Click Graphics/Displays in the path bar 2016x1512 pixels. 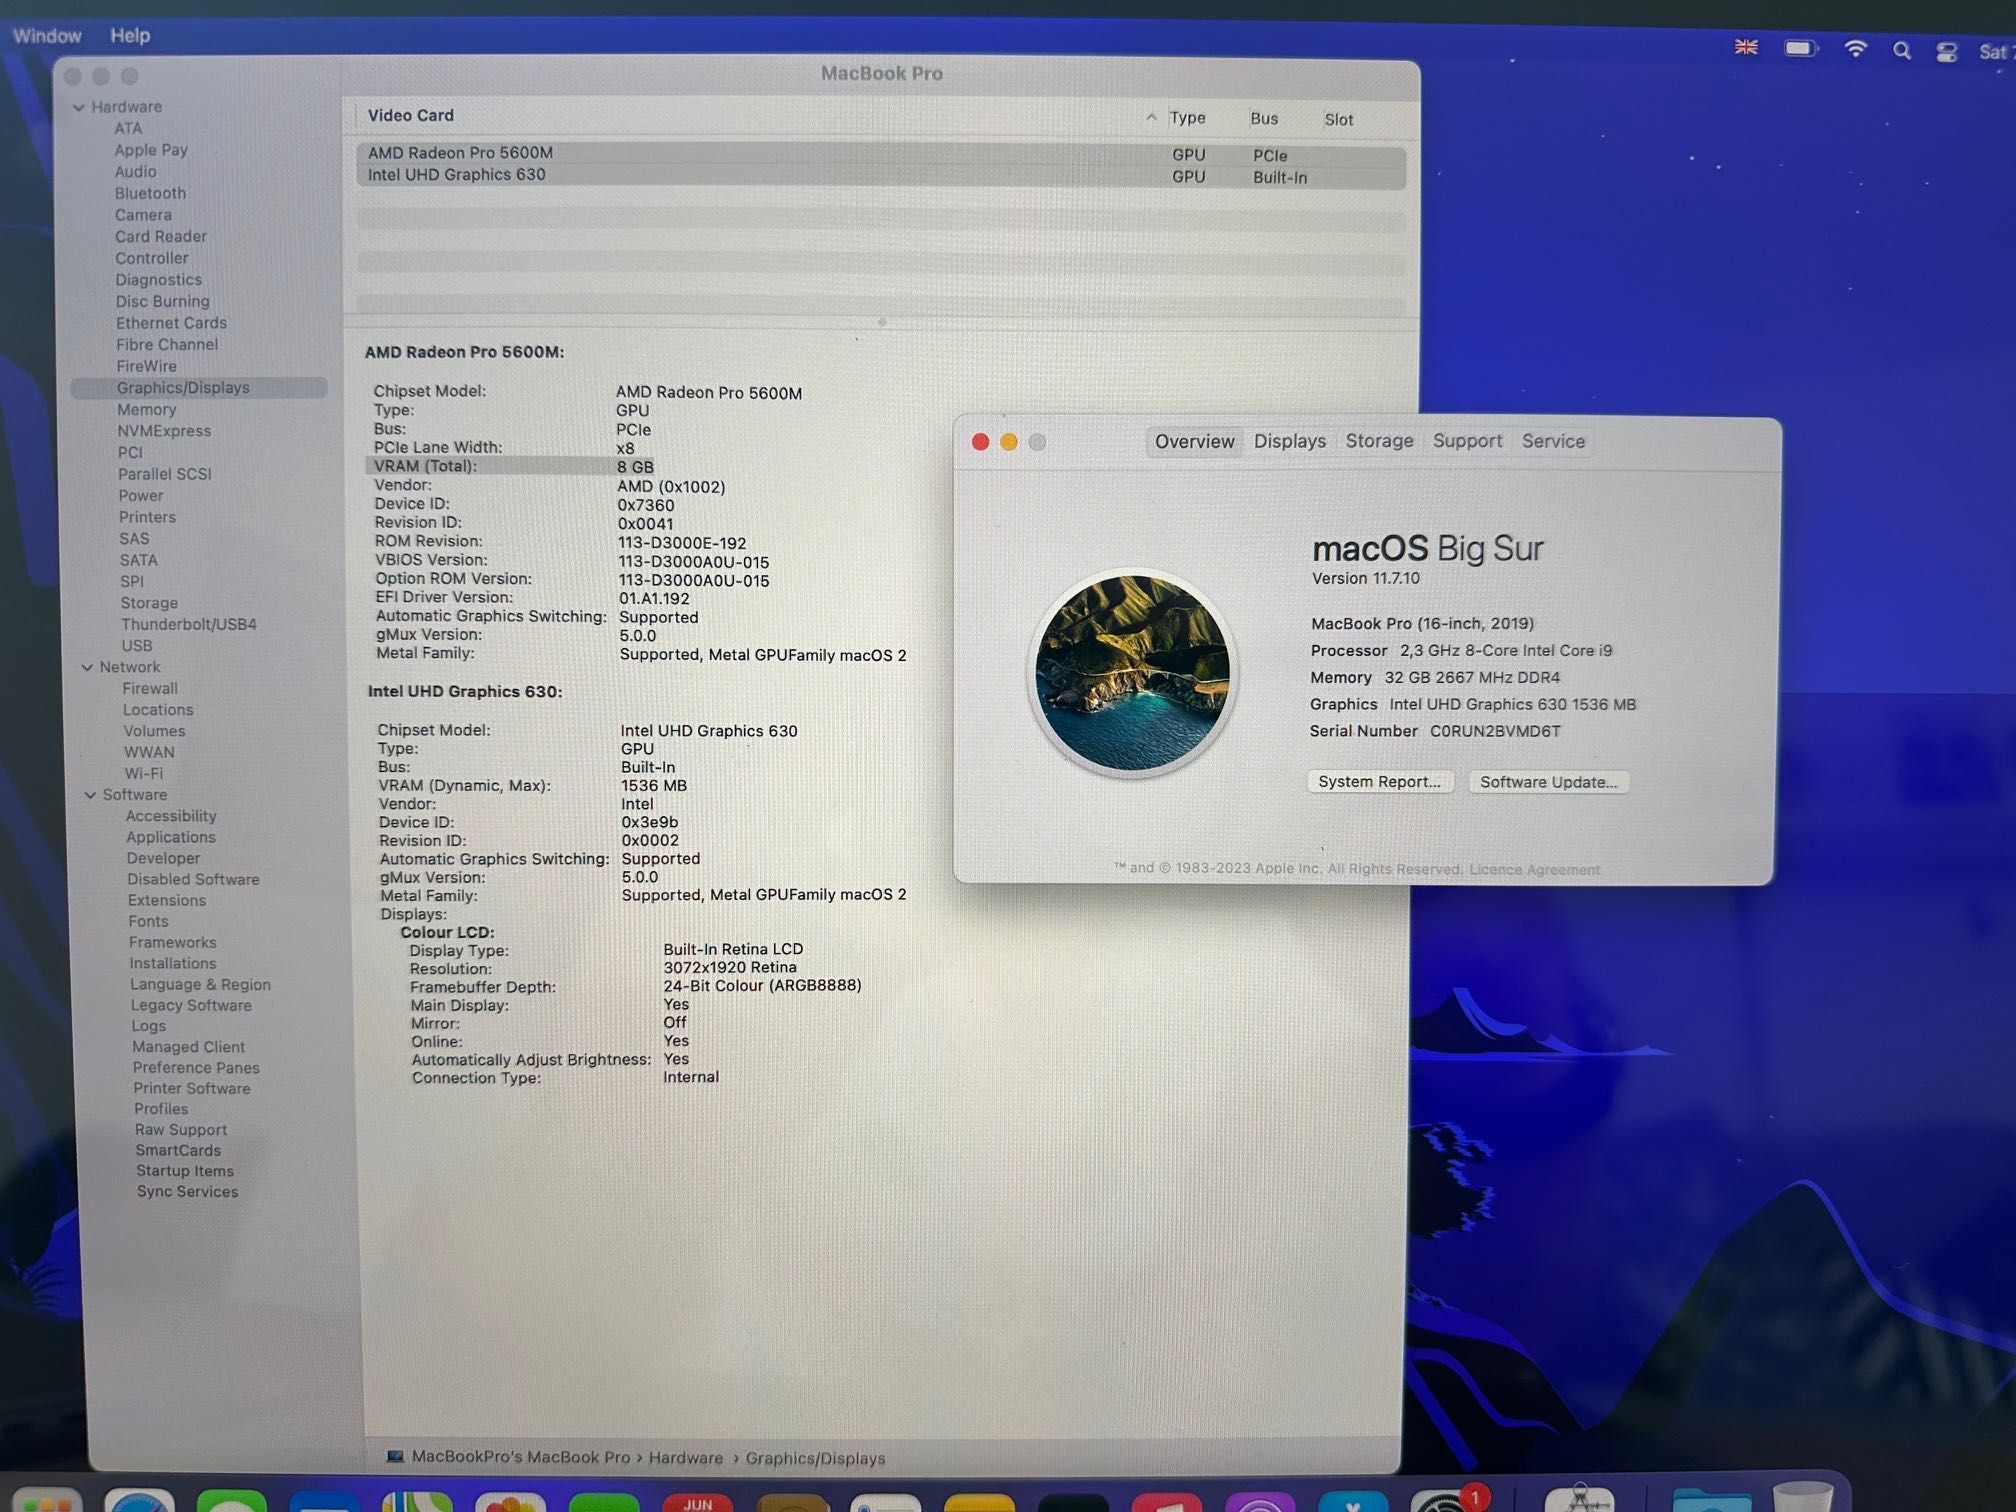point(815,1459)
